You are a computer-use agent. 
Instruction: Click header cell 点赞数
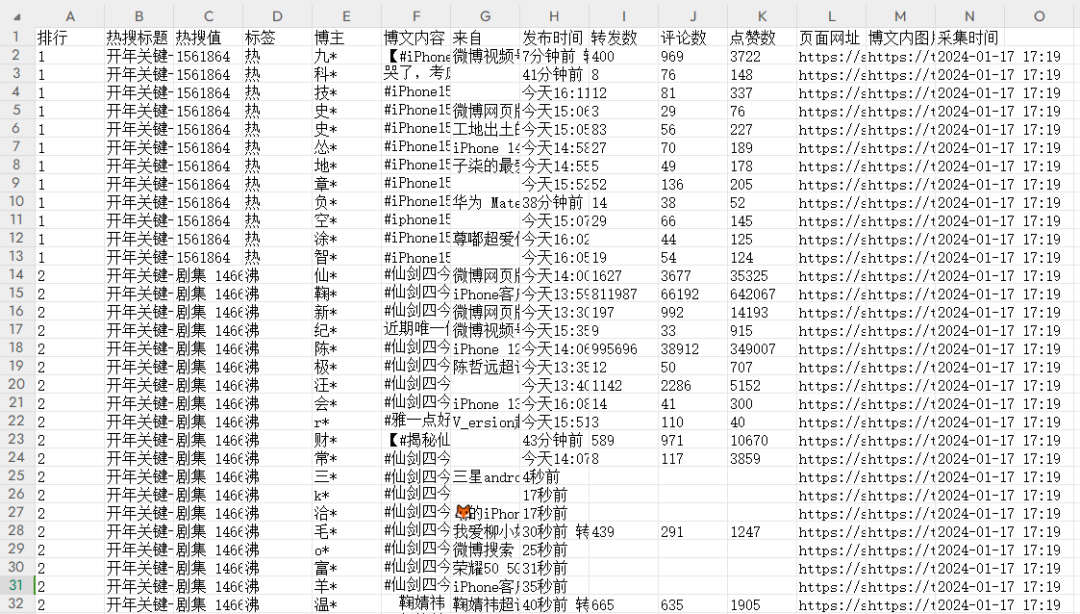[x=762, y=37]
